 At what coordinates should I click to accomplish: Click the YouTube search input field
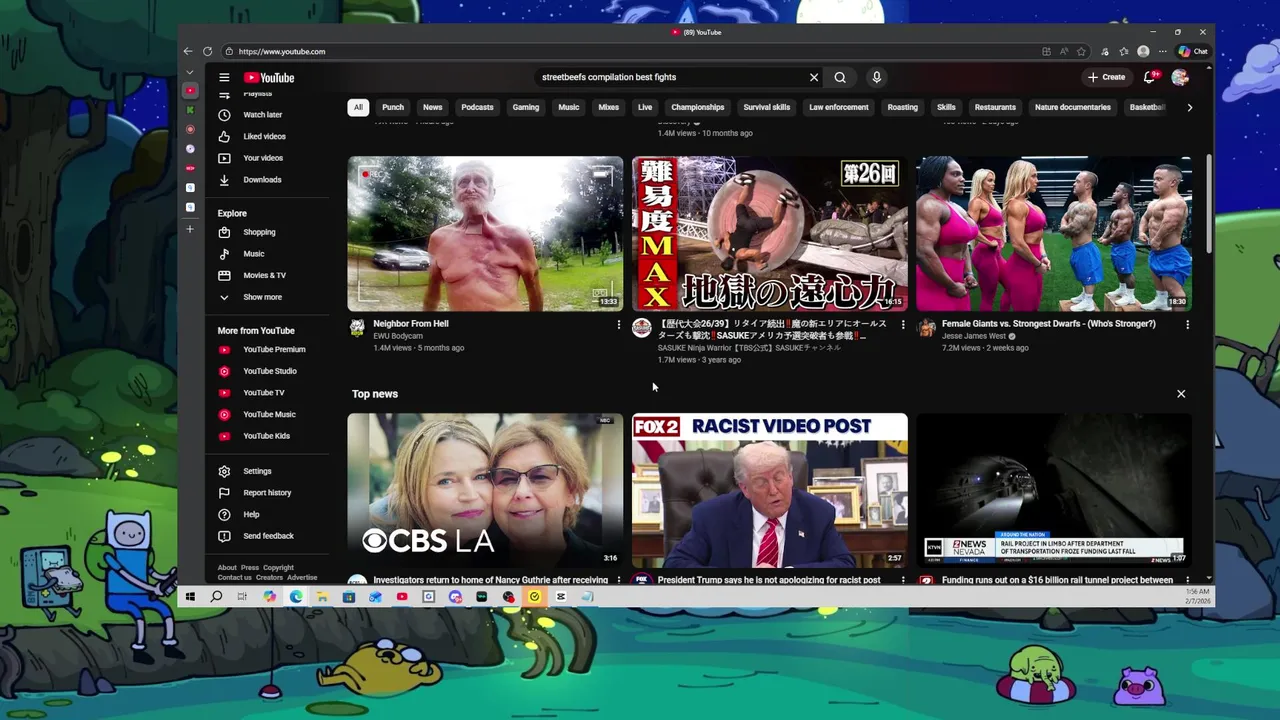pos(670,77)
